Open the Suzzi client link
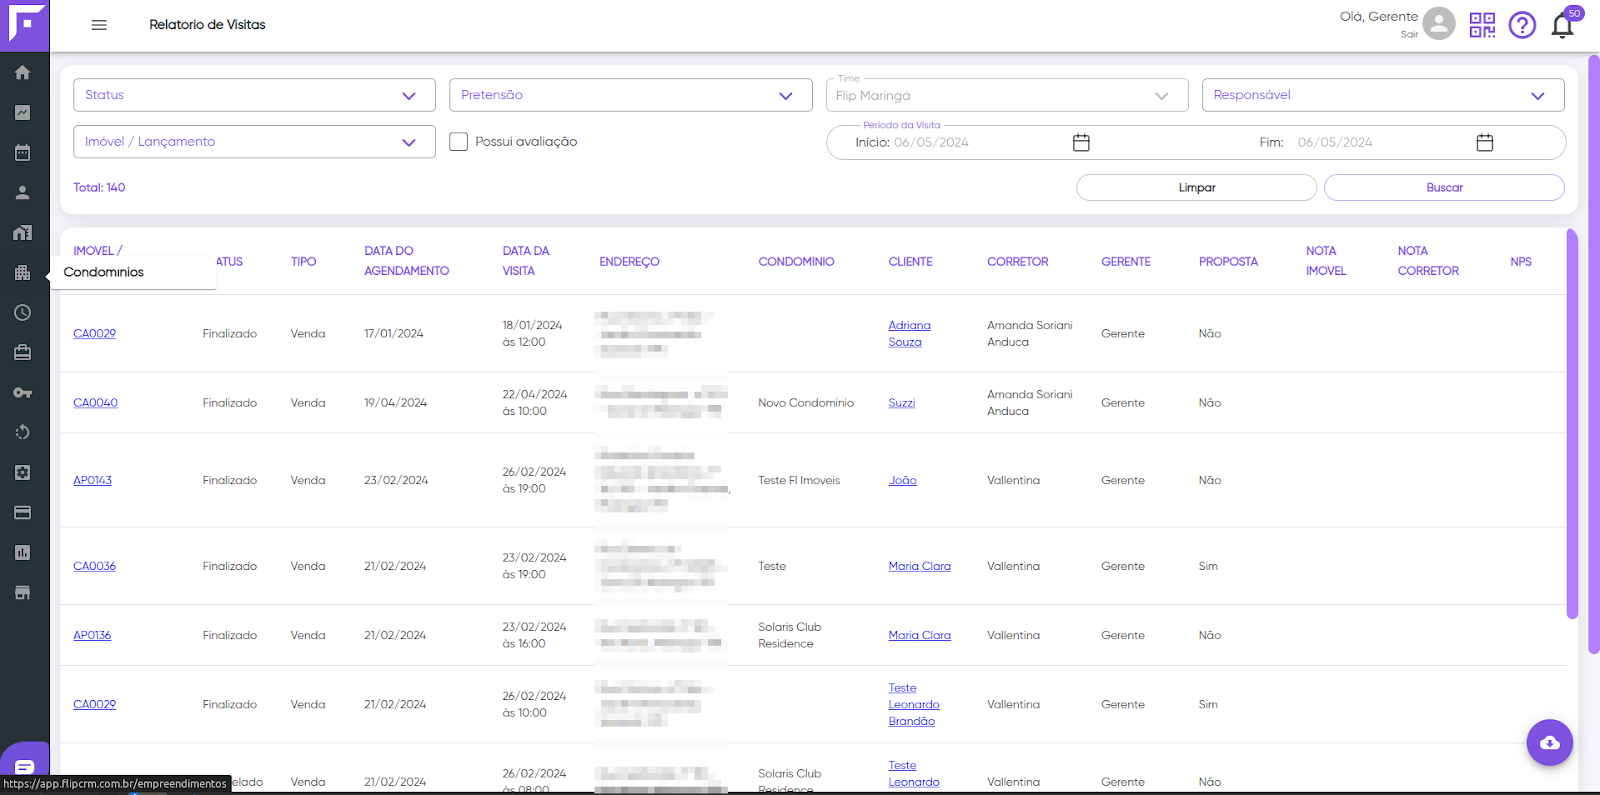 coord(901,403)
